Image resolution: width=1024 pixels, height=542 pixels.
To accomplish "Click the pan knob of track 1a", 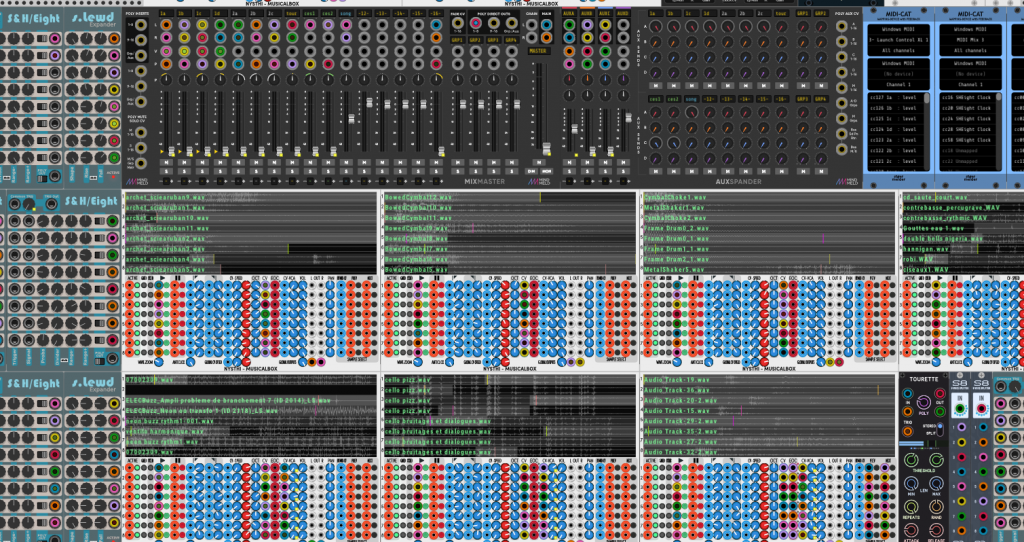I will coord(167,78).
